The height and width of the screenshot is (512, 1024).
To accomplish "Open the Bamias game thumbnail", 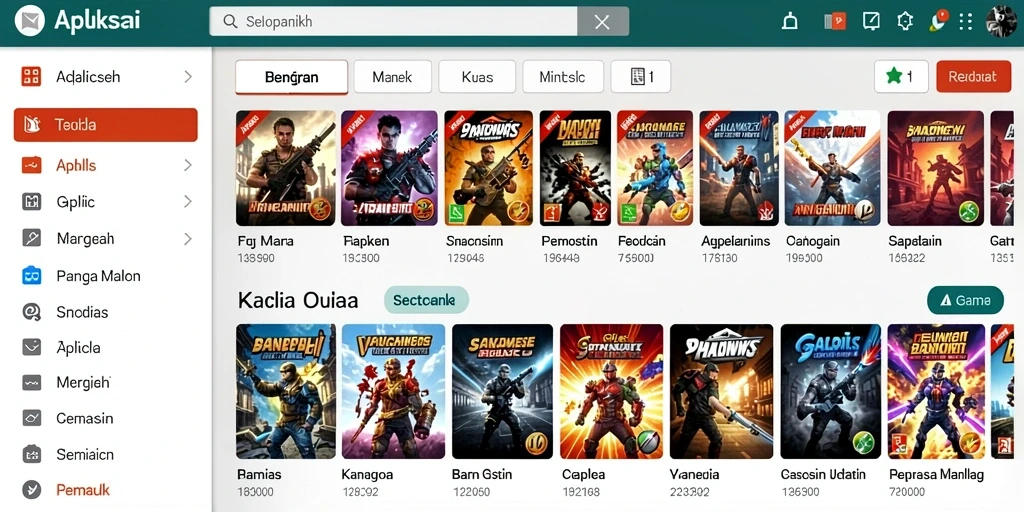I will [x=285, y=391].
